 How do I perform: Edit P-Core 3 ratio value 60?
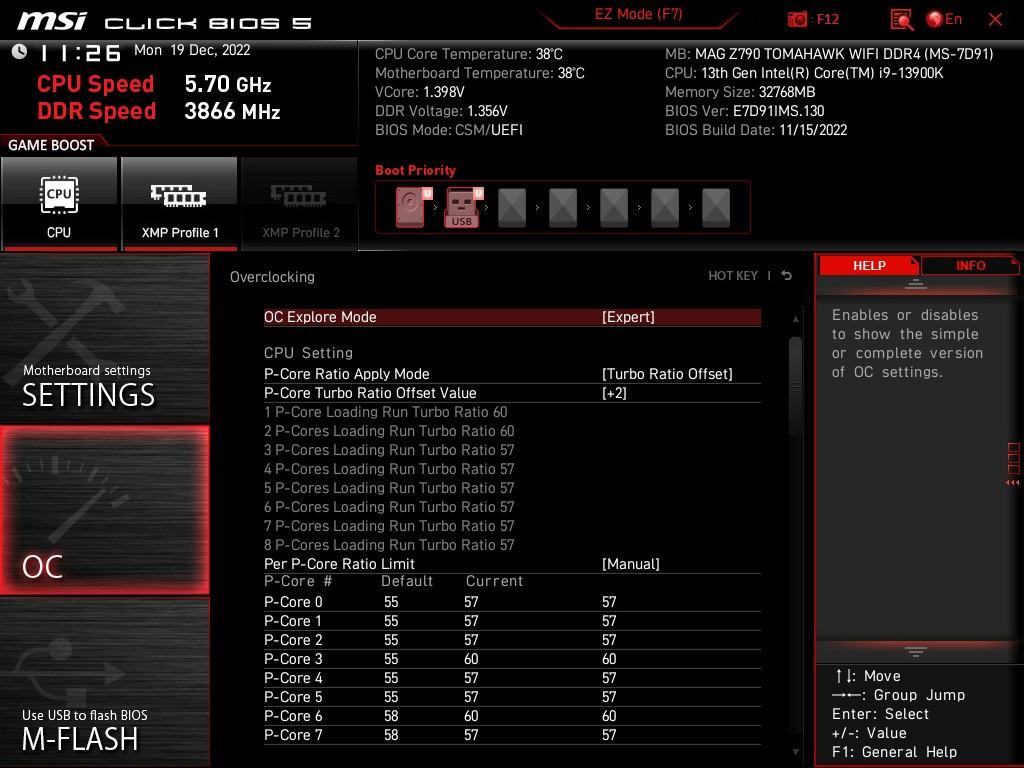pos(609,659)
